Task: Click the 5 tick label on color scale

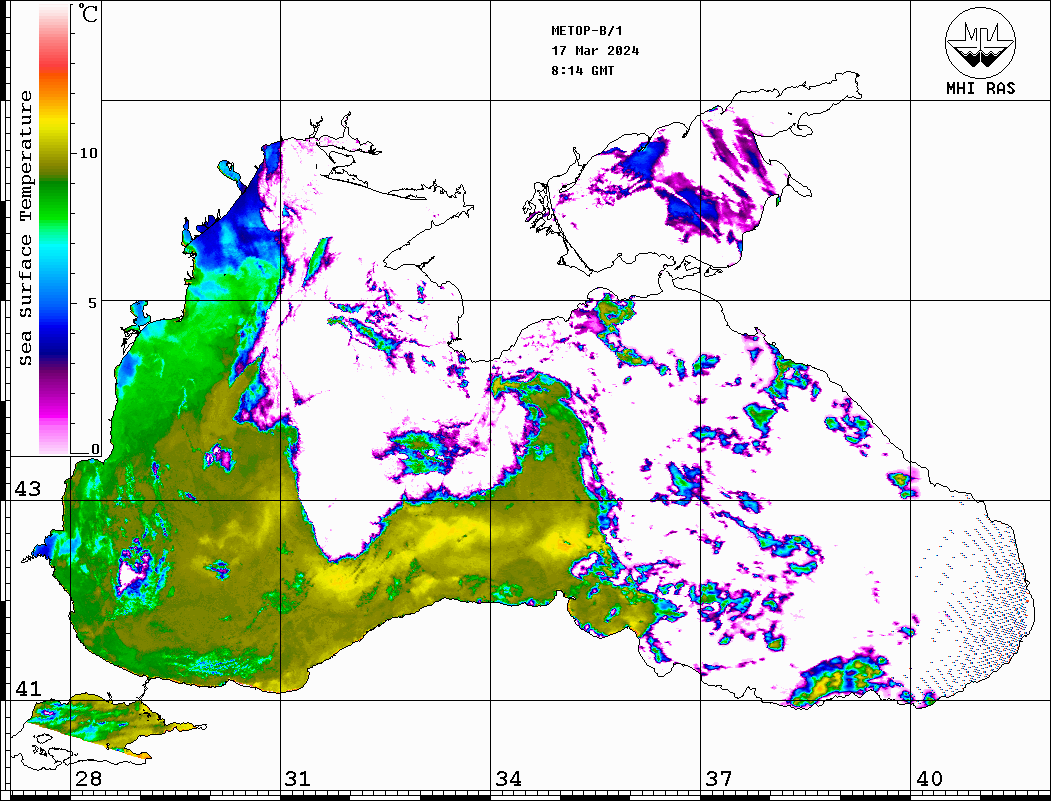Action: point(94,303)
